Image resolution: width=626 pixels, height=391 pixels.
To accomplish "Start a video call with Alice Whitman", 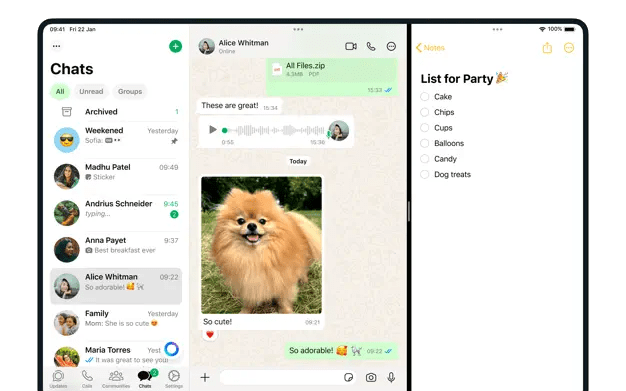I will [351, 46].
